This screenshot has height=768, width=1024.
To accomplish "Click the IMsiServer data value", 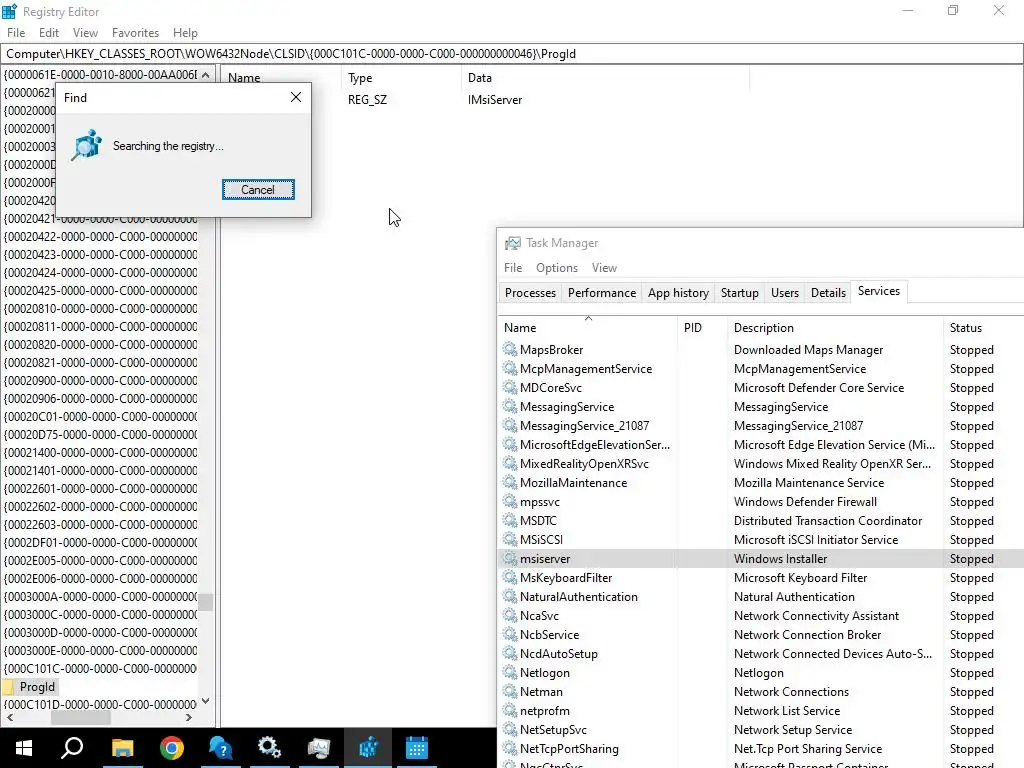I will [x=494, y=100].
